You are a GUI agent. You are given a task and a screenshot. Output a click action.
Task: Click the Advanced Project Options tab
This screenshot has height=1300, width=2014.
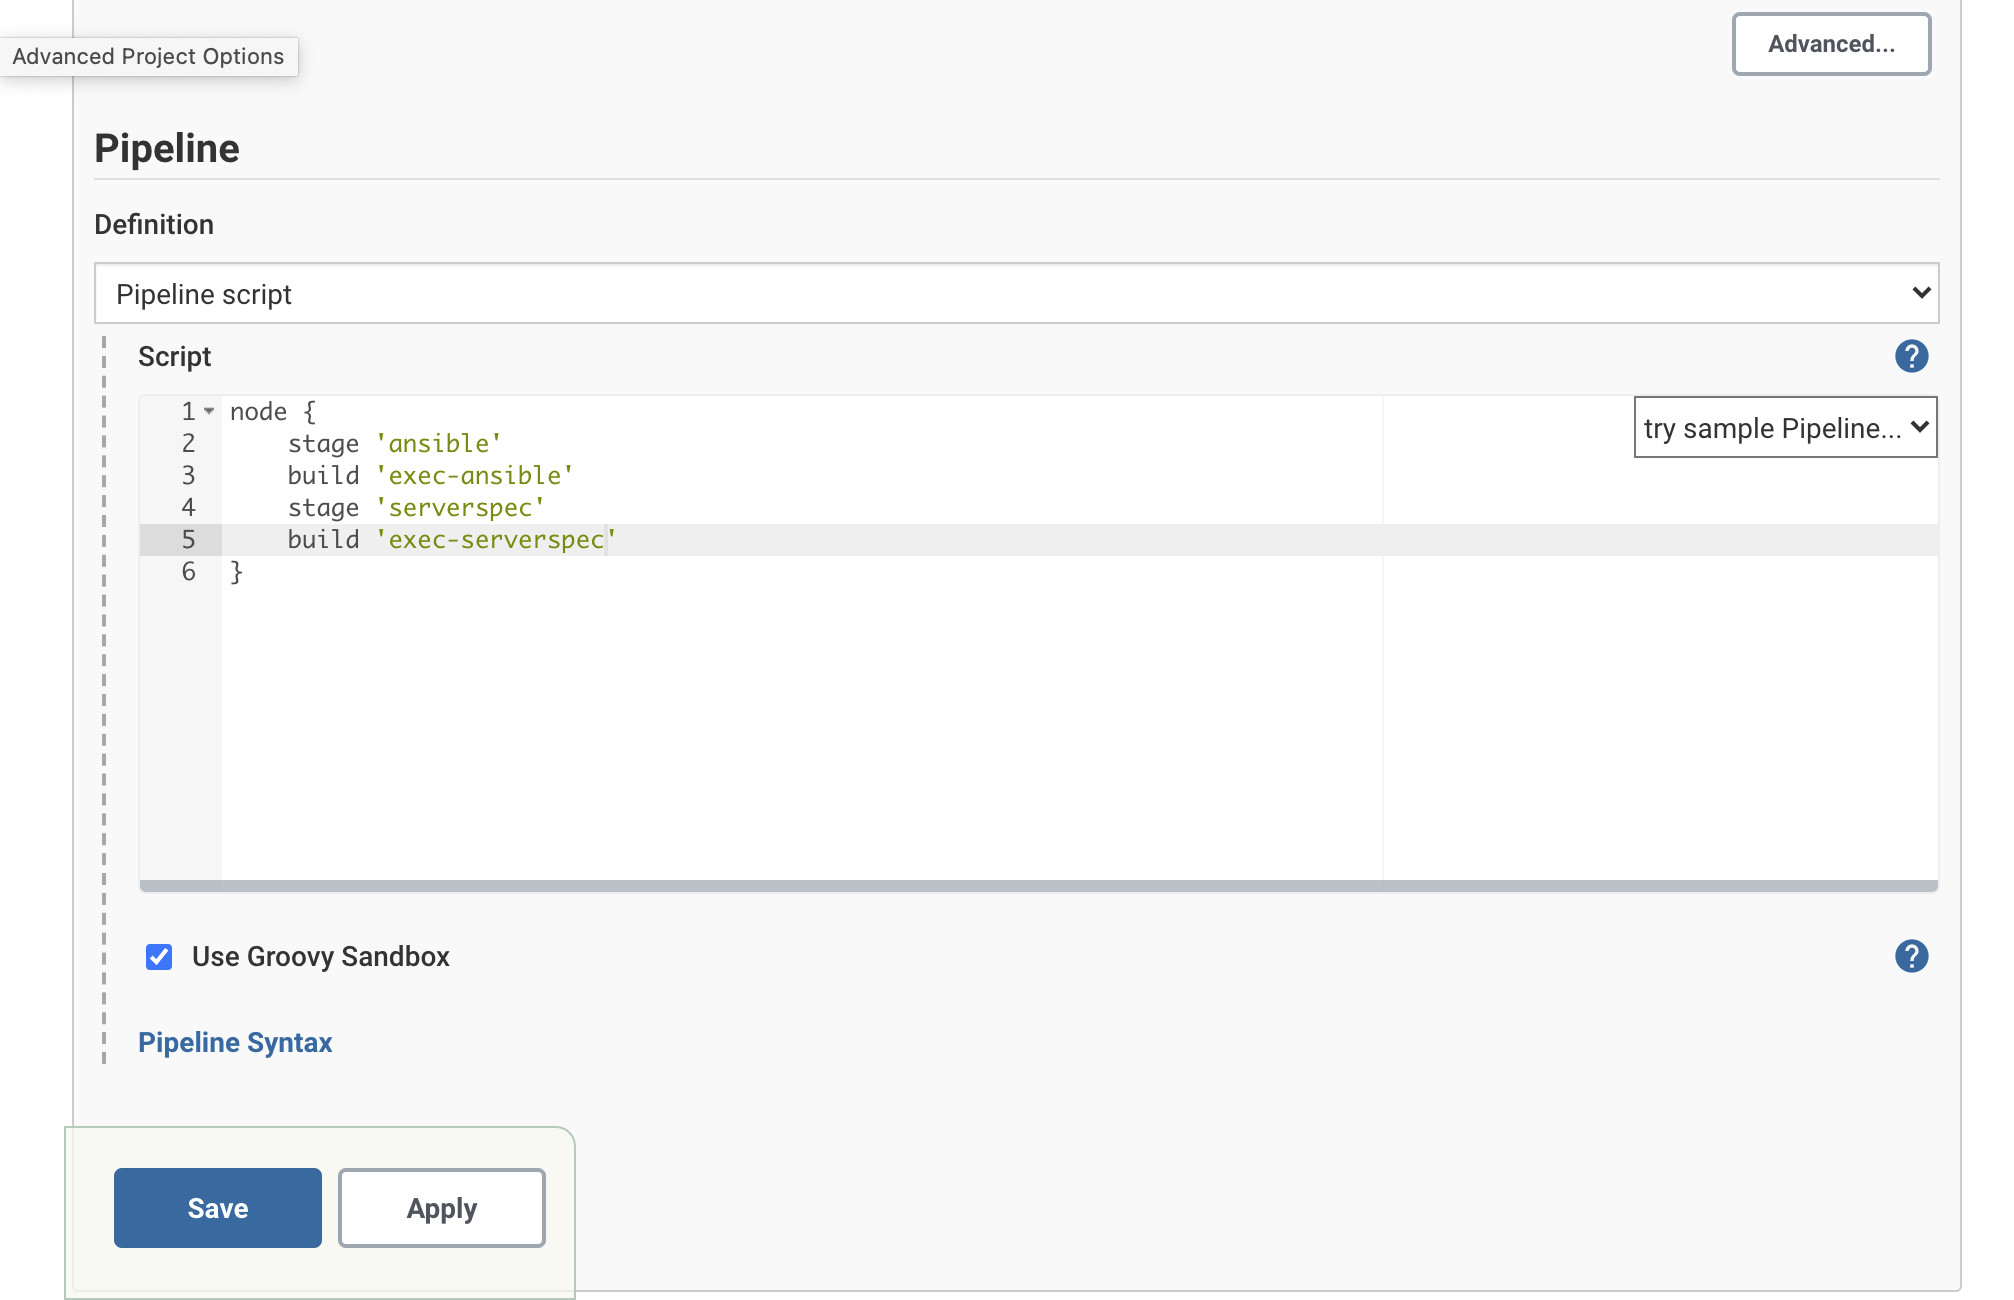coord(148,57)
